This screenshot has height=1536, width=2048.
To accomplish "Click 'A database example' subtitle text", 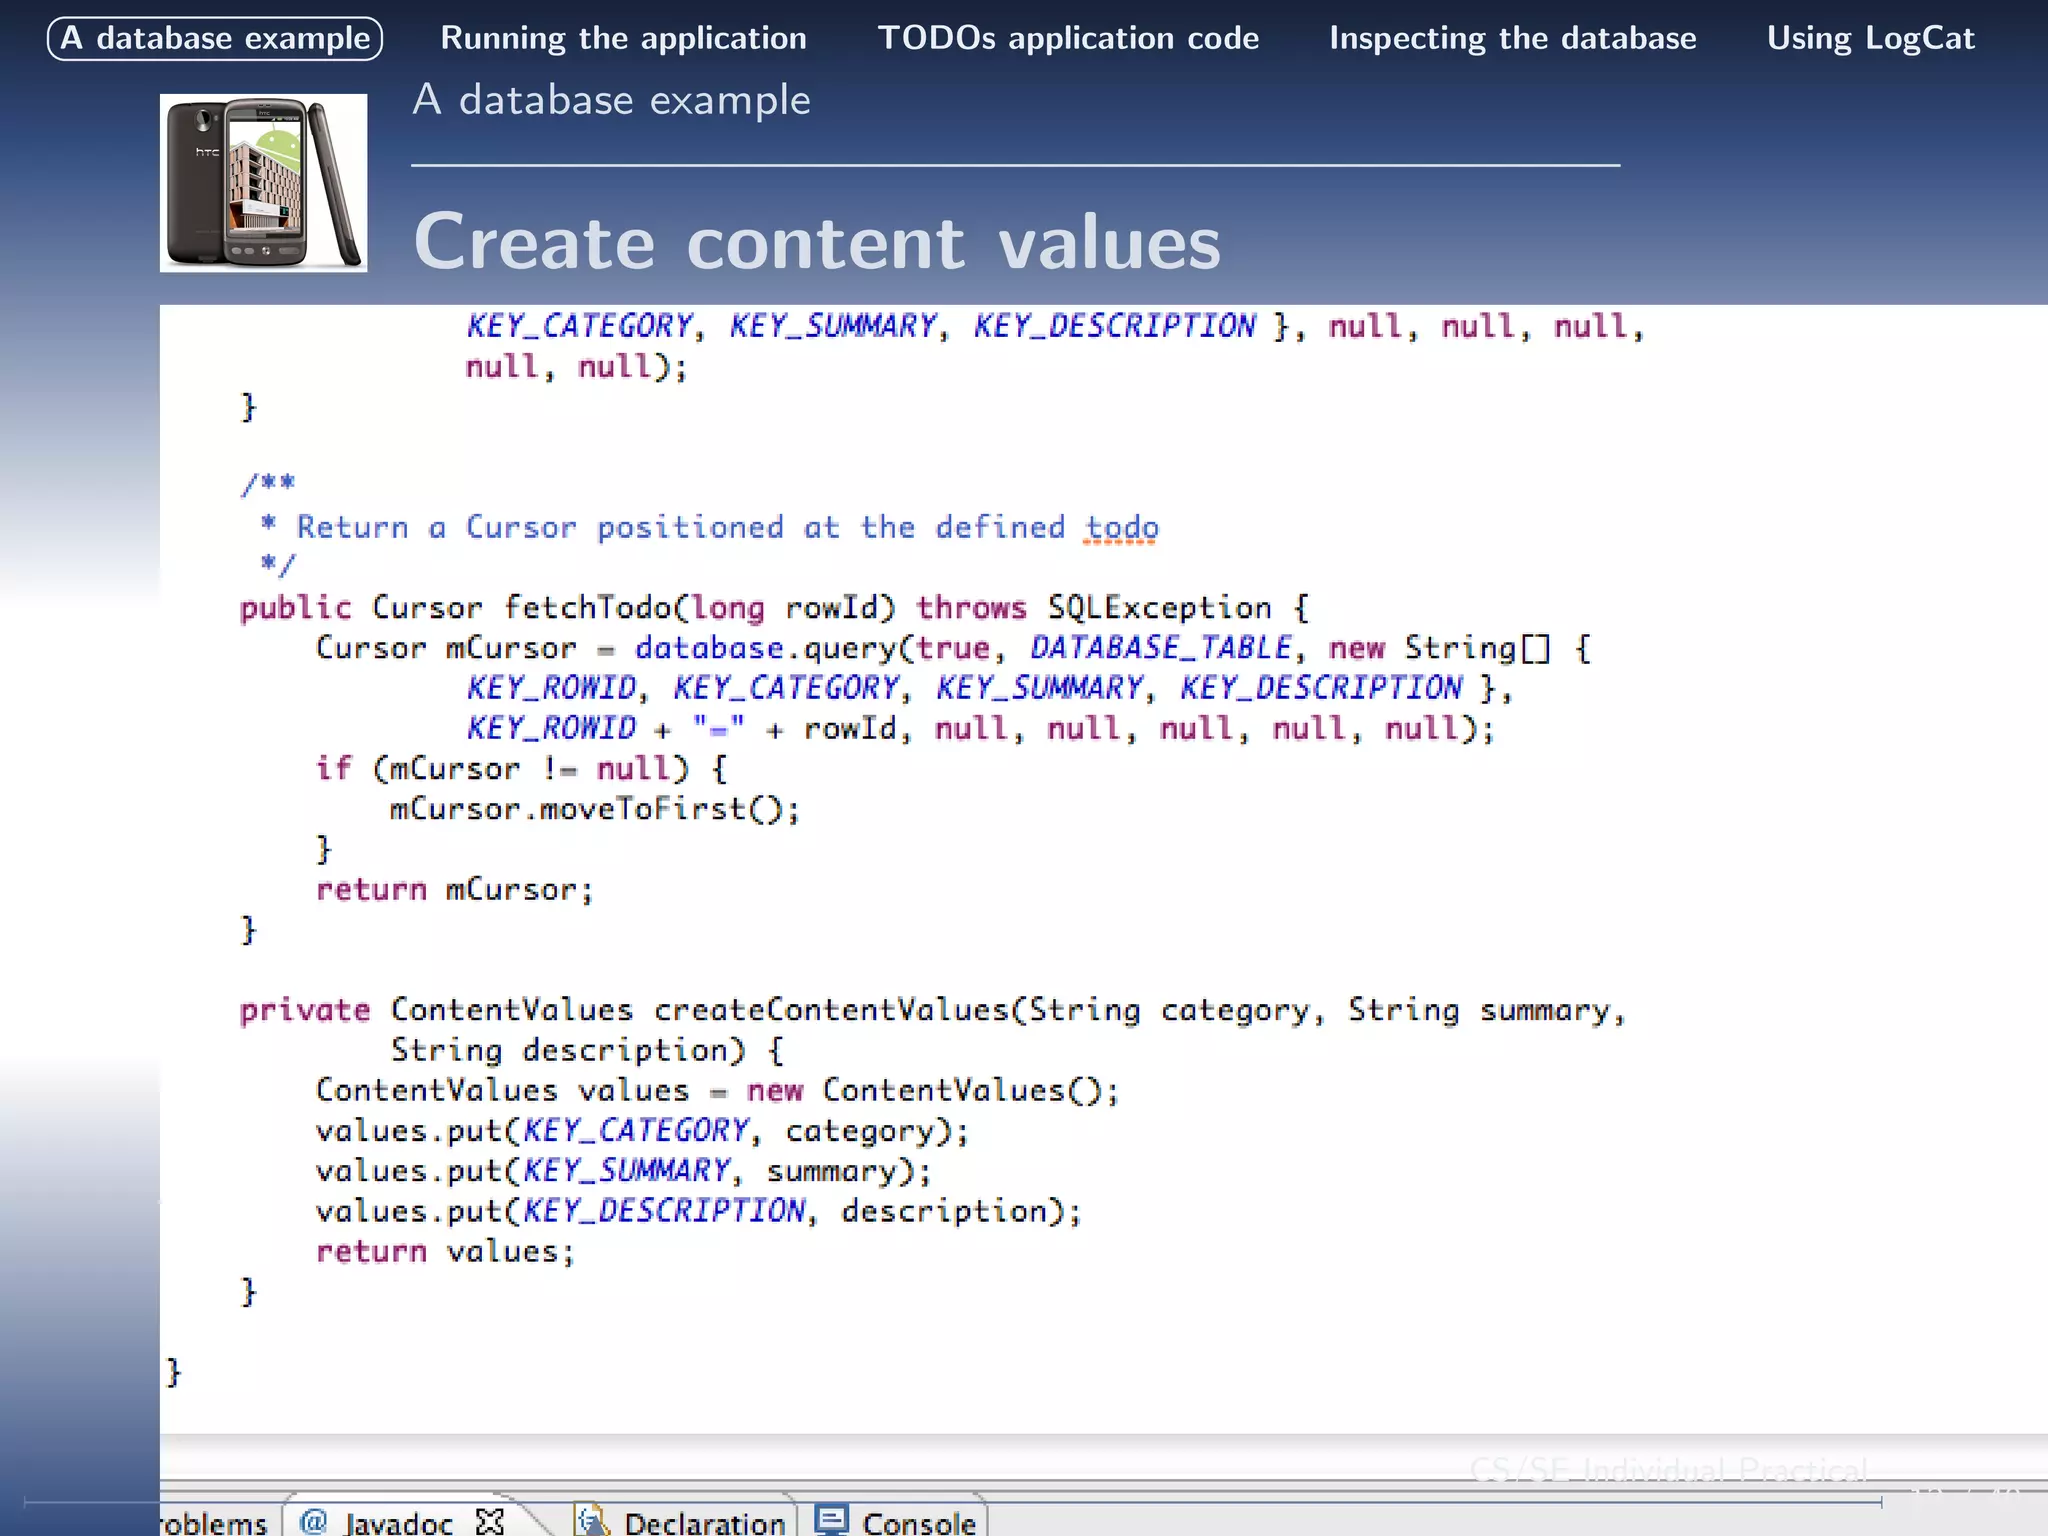I will click(x=611, y=100).
